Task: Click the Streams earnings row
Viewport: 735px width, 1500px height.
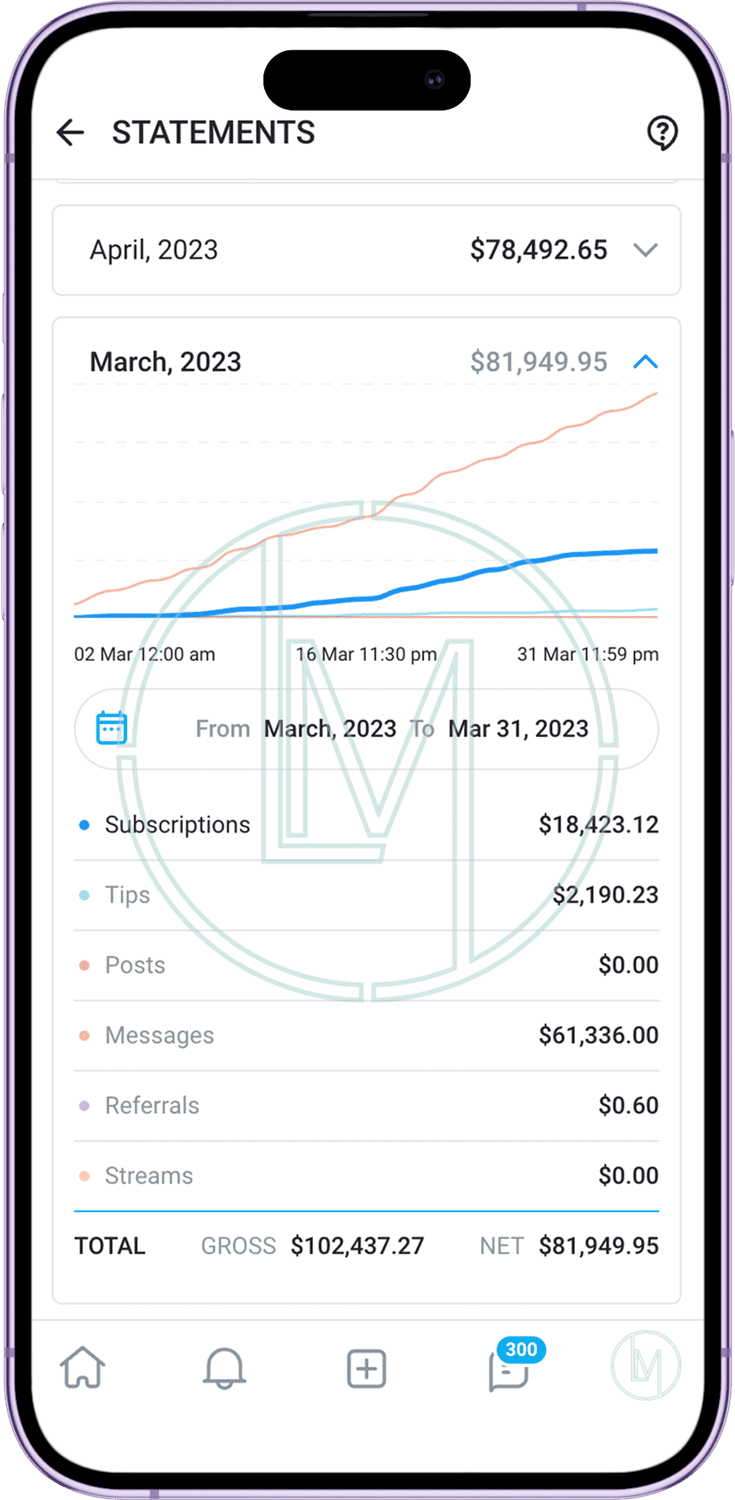Action: (366, 1175)
